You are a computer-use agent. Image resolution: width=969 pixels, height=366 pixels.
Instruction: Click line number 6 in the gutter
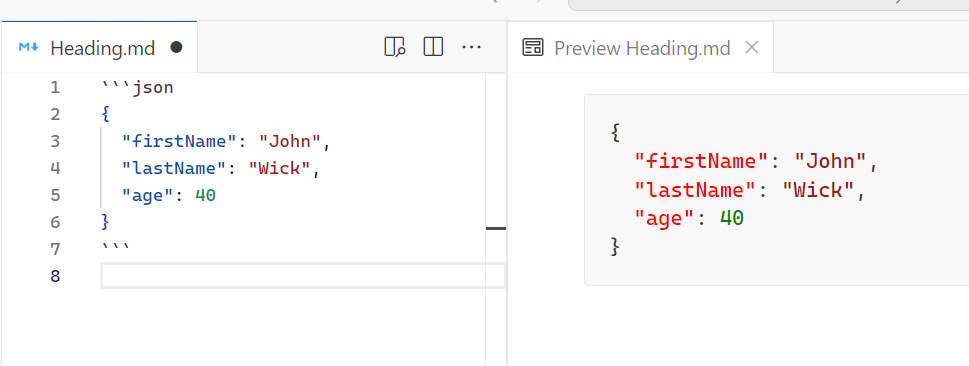pos(56,222)
